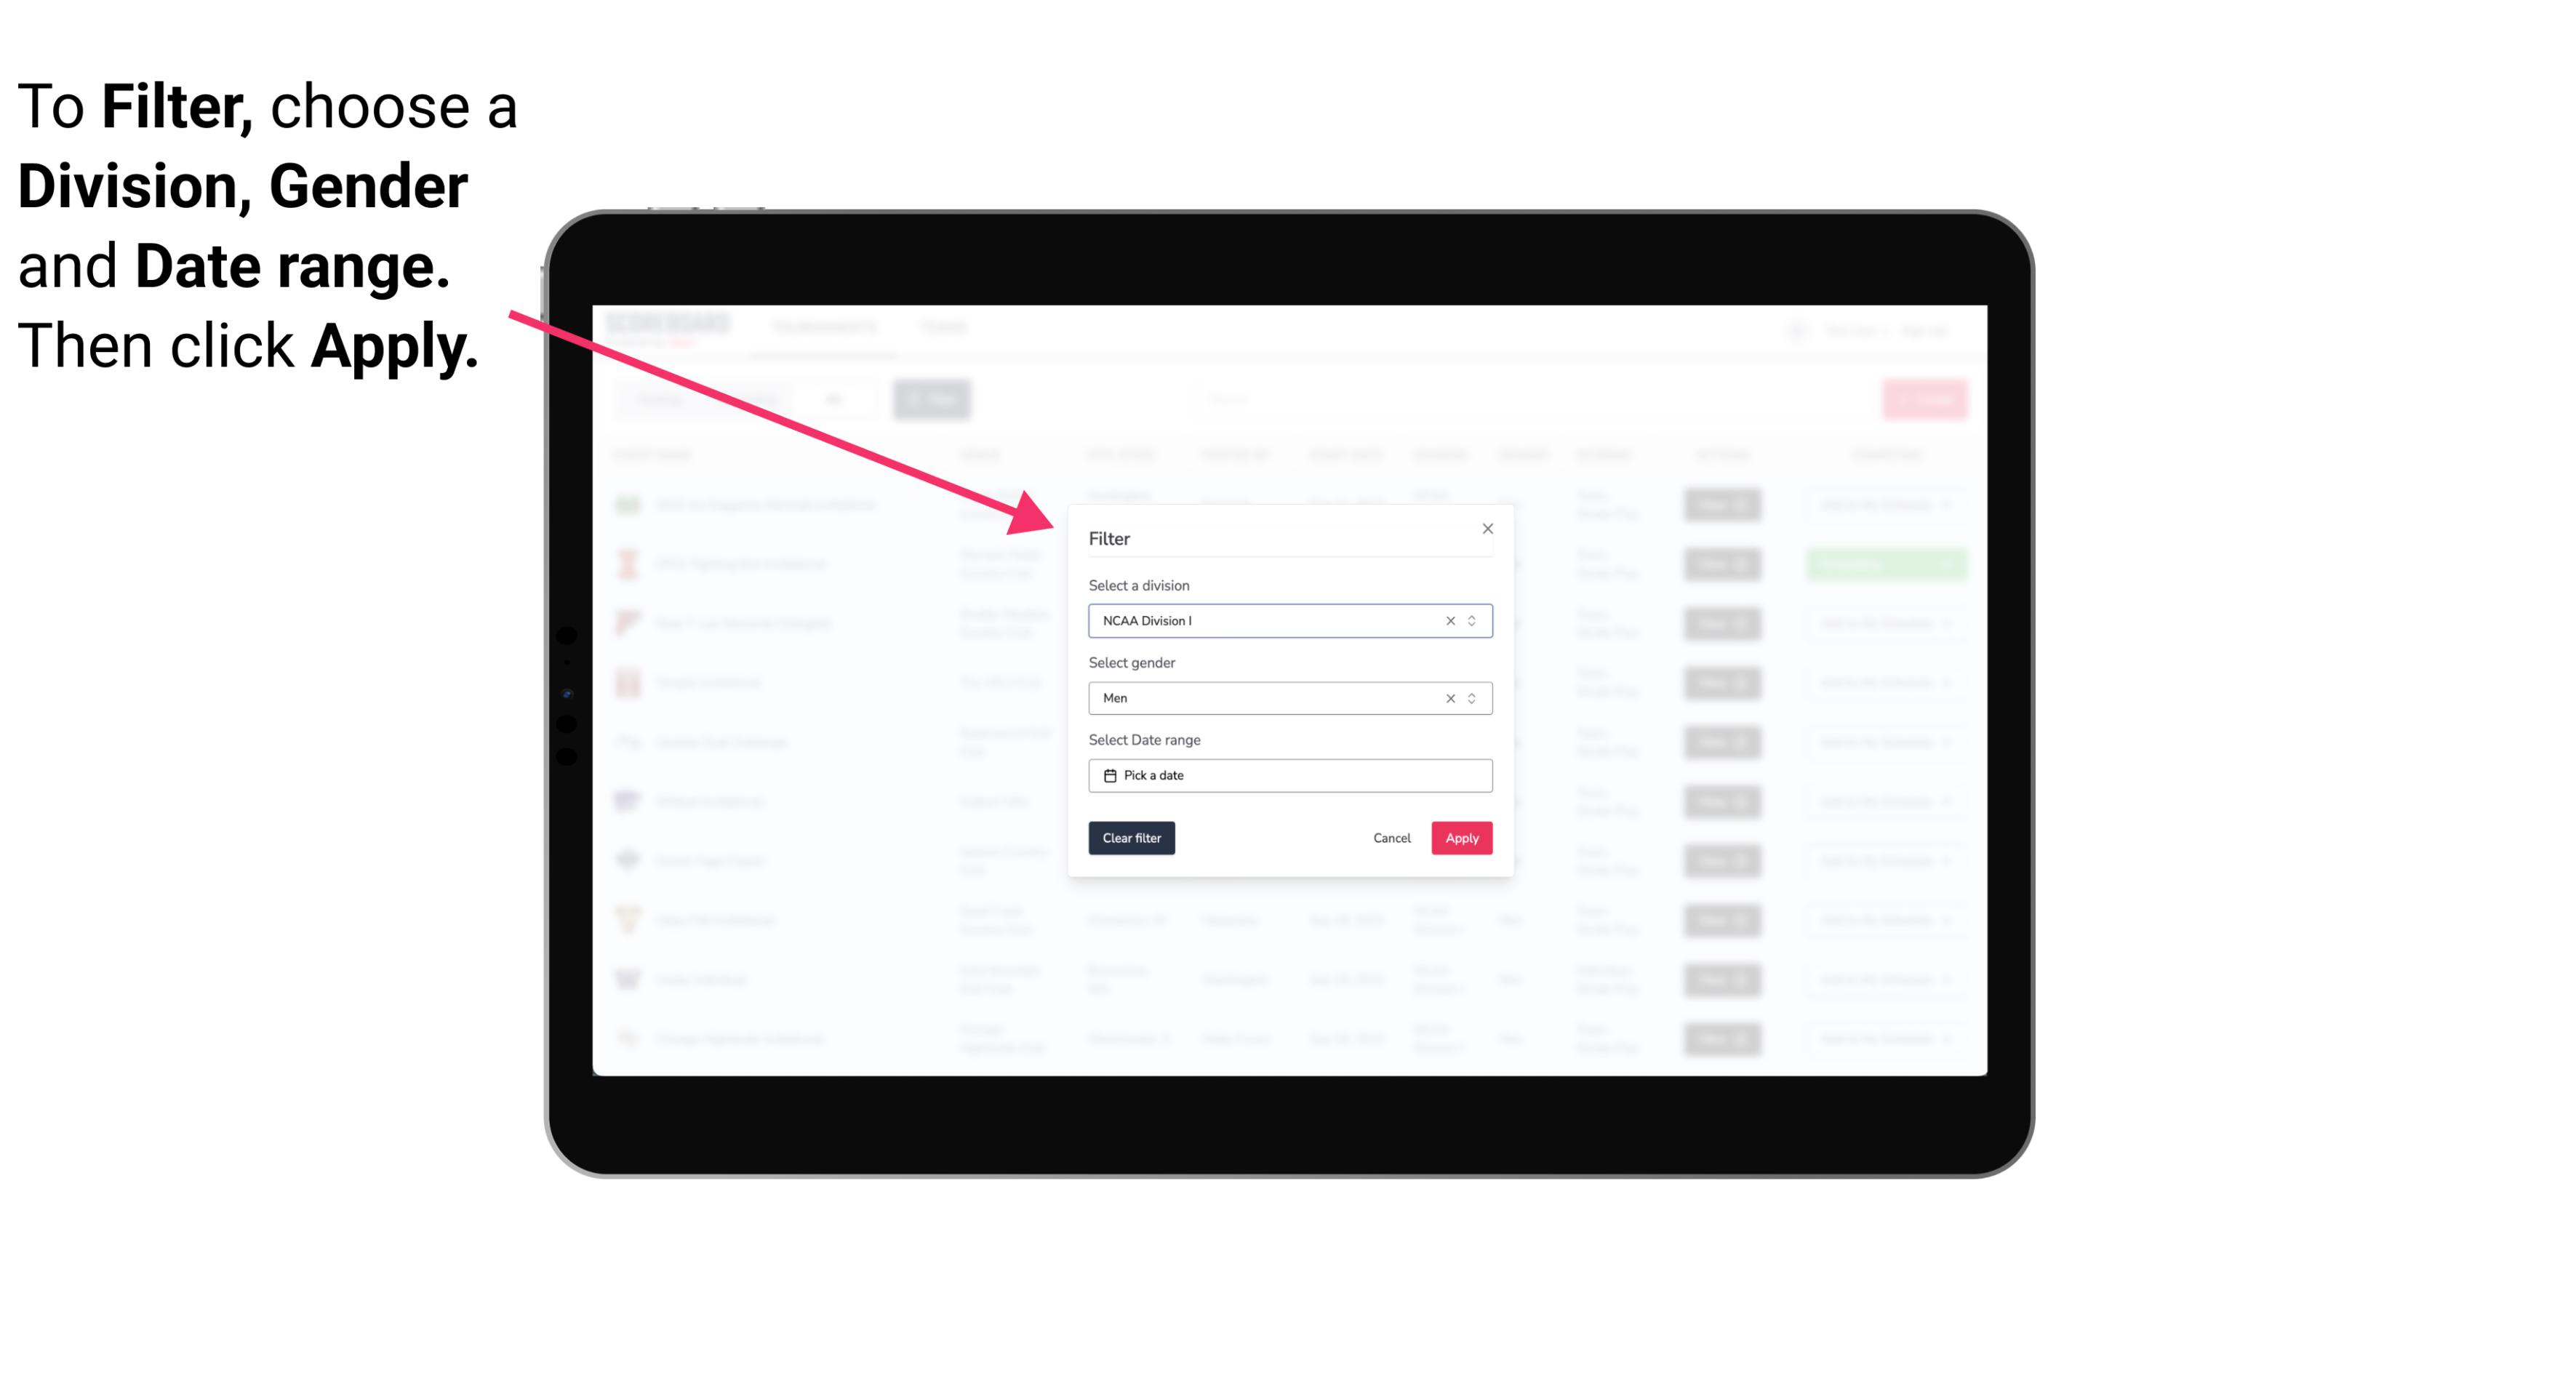Image resolution: width=2576 pixels, height=1386 pixels.
Task: Click Clear filter to reset all selections
Action: pos(1130,838)
